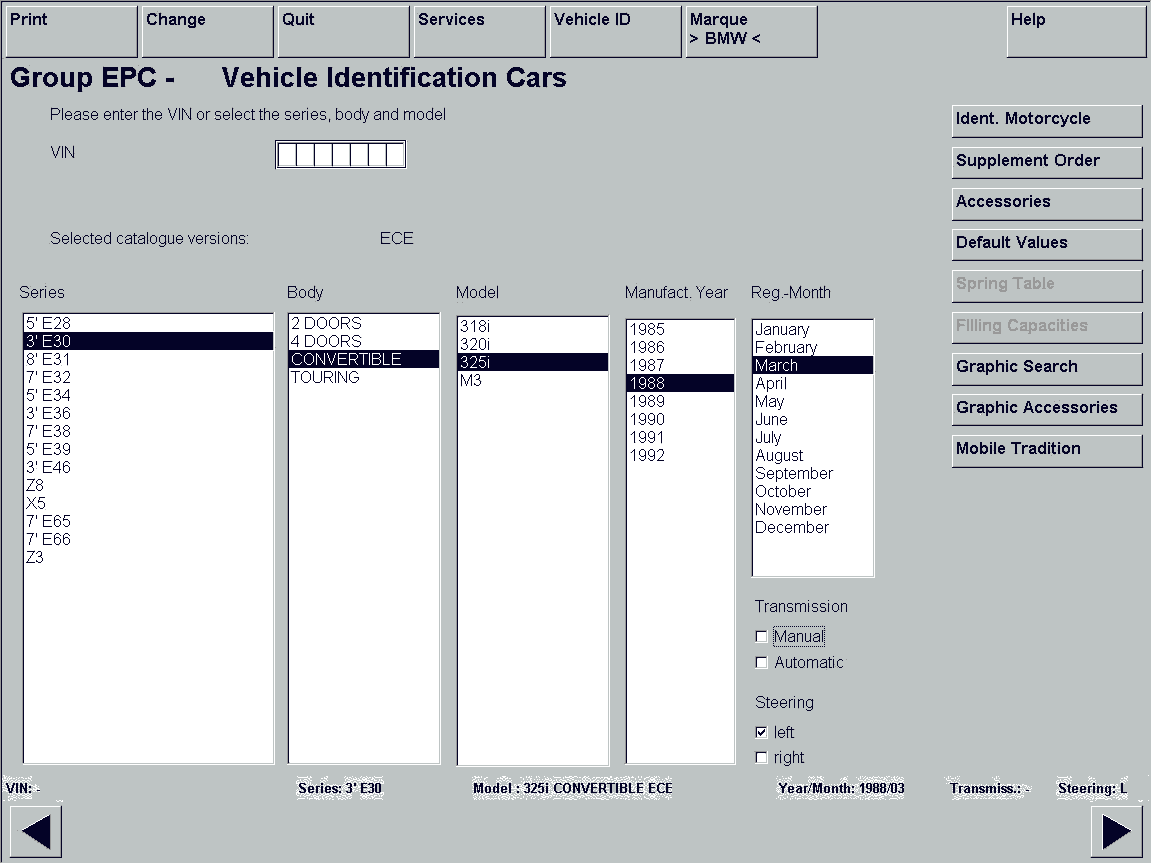This screenshot has width=1152, height=864.
Task: Enable Automatic transmission checkbox
Action: 761,663
